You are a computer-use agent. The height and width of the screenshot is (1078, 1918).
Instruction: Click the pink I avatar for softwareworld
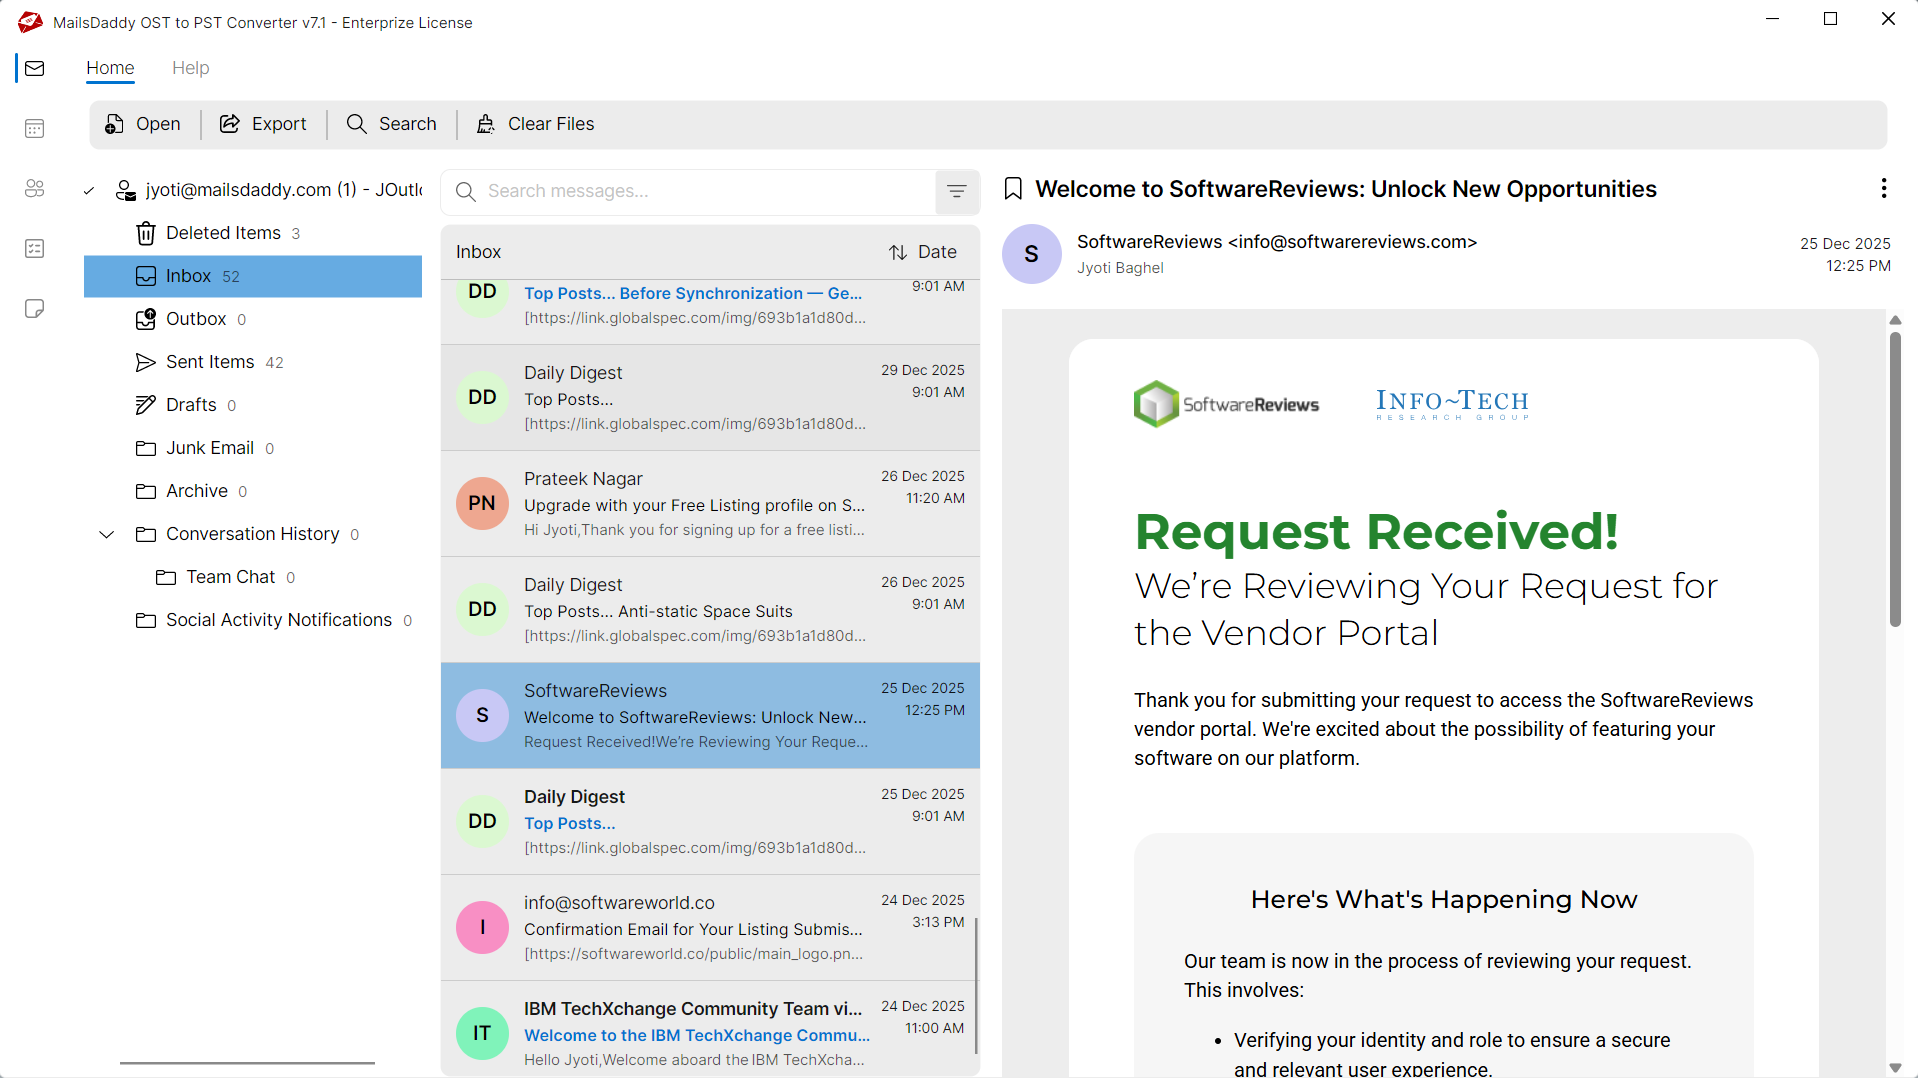coord(482,927)
